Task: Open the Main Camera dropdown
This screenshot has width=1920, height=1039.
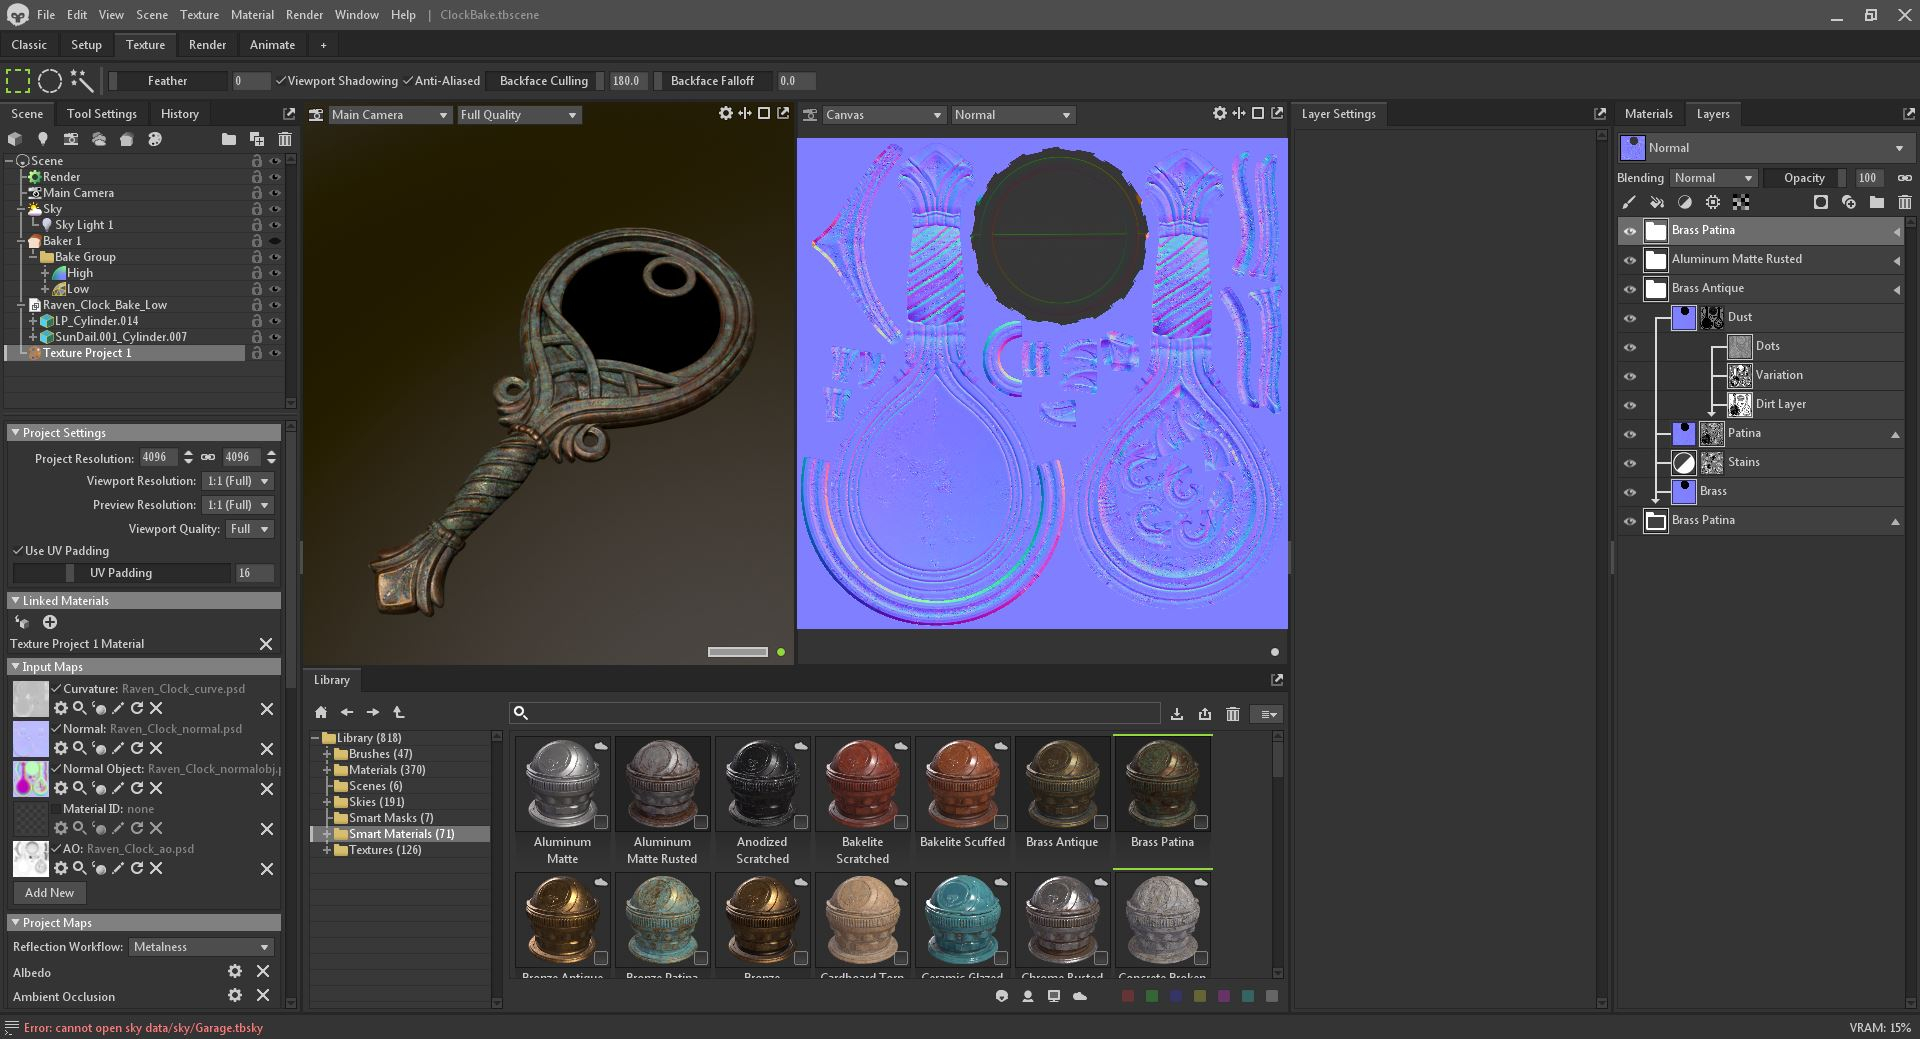Action: pos(390,115)
